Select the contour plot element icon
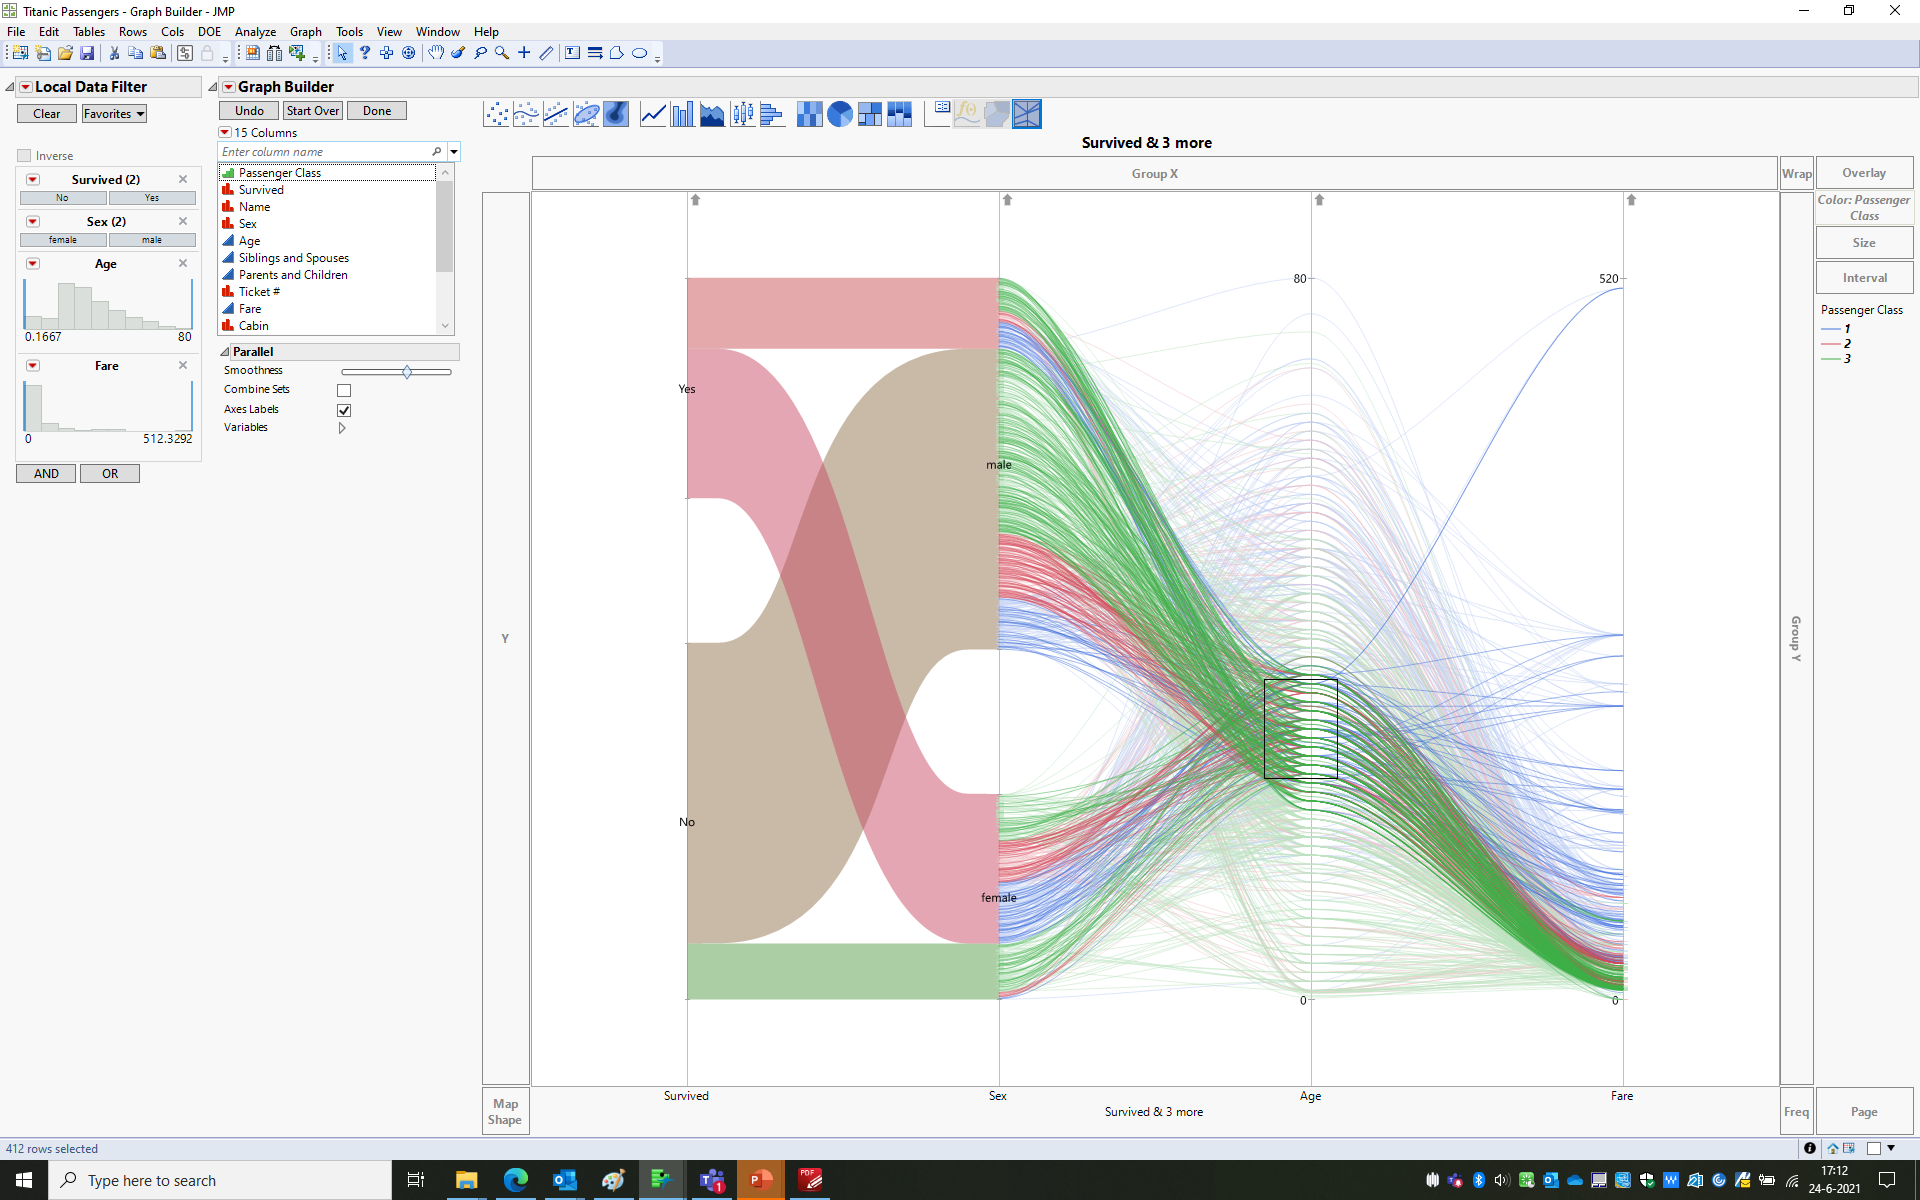The width and height of the screenshot is (1920, 1200). 616,114
